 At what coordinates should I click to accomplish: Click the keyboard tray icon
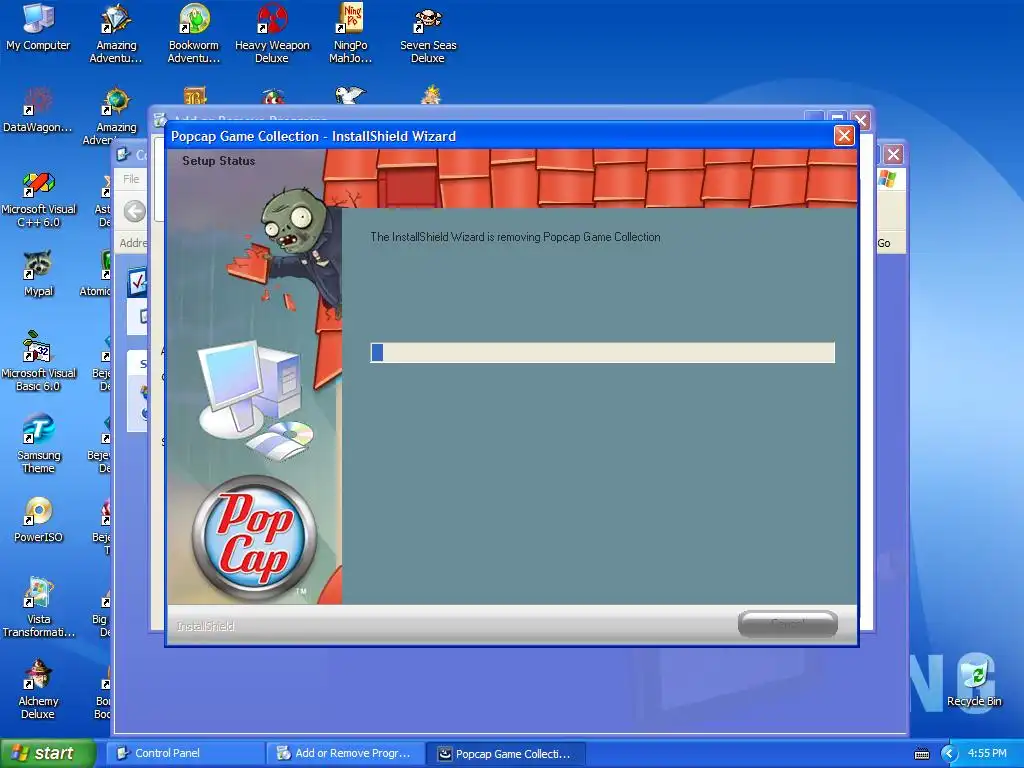pyautogui.click(x=921, y=754)
